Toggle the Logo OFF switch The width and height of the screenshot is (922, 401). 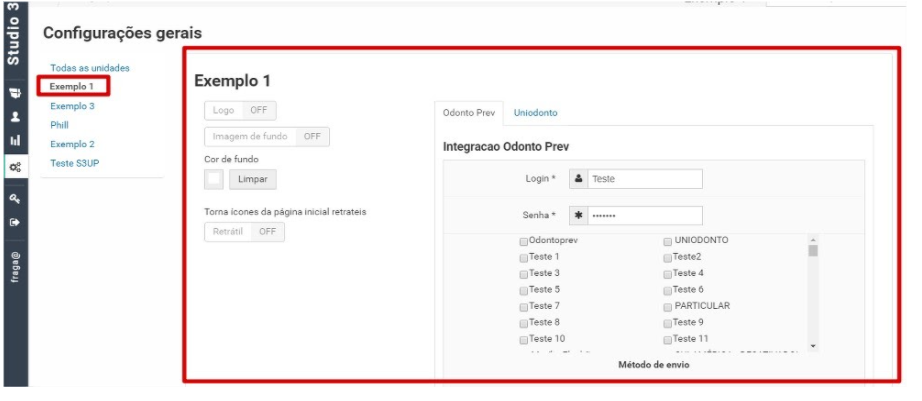240,111
